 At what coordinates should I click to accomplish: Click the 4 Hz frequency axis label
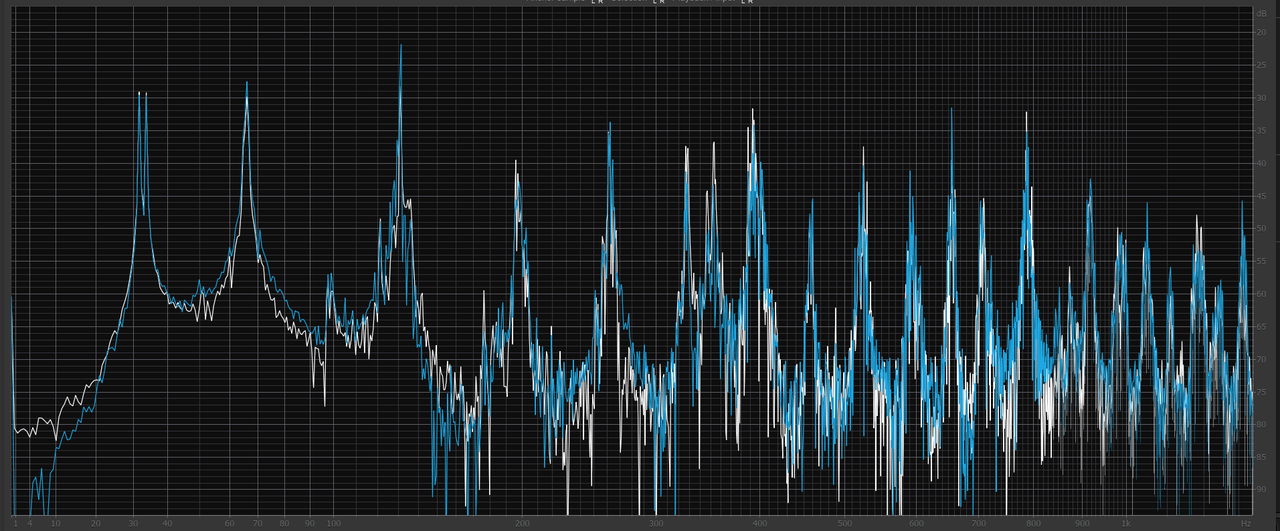tap(29, 523)
